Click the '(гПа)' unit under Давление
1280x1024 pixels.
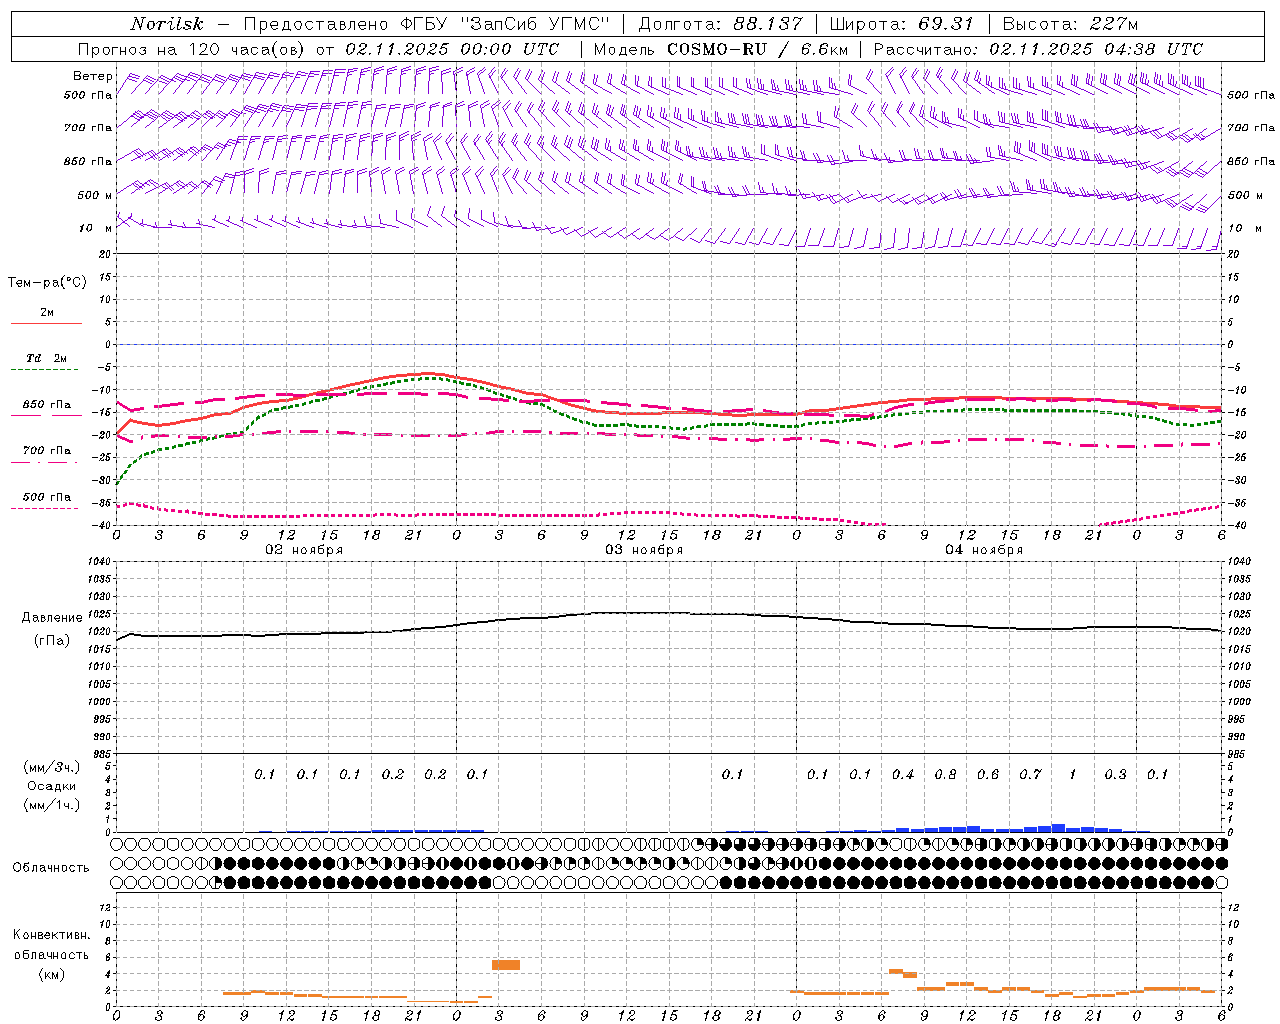52,641
